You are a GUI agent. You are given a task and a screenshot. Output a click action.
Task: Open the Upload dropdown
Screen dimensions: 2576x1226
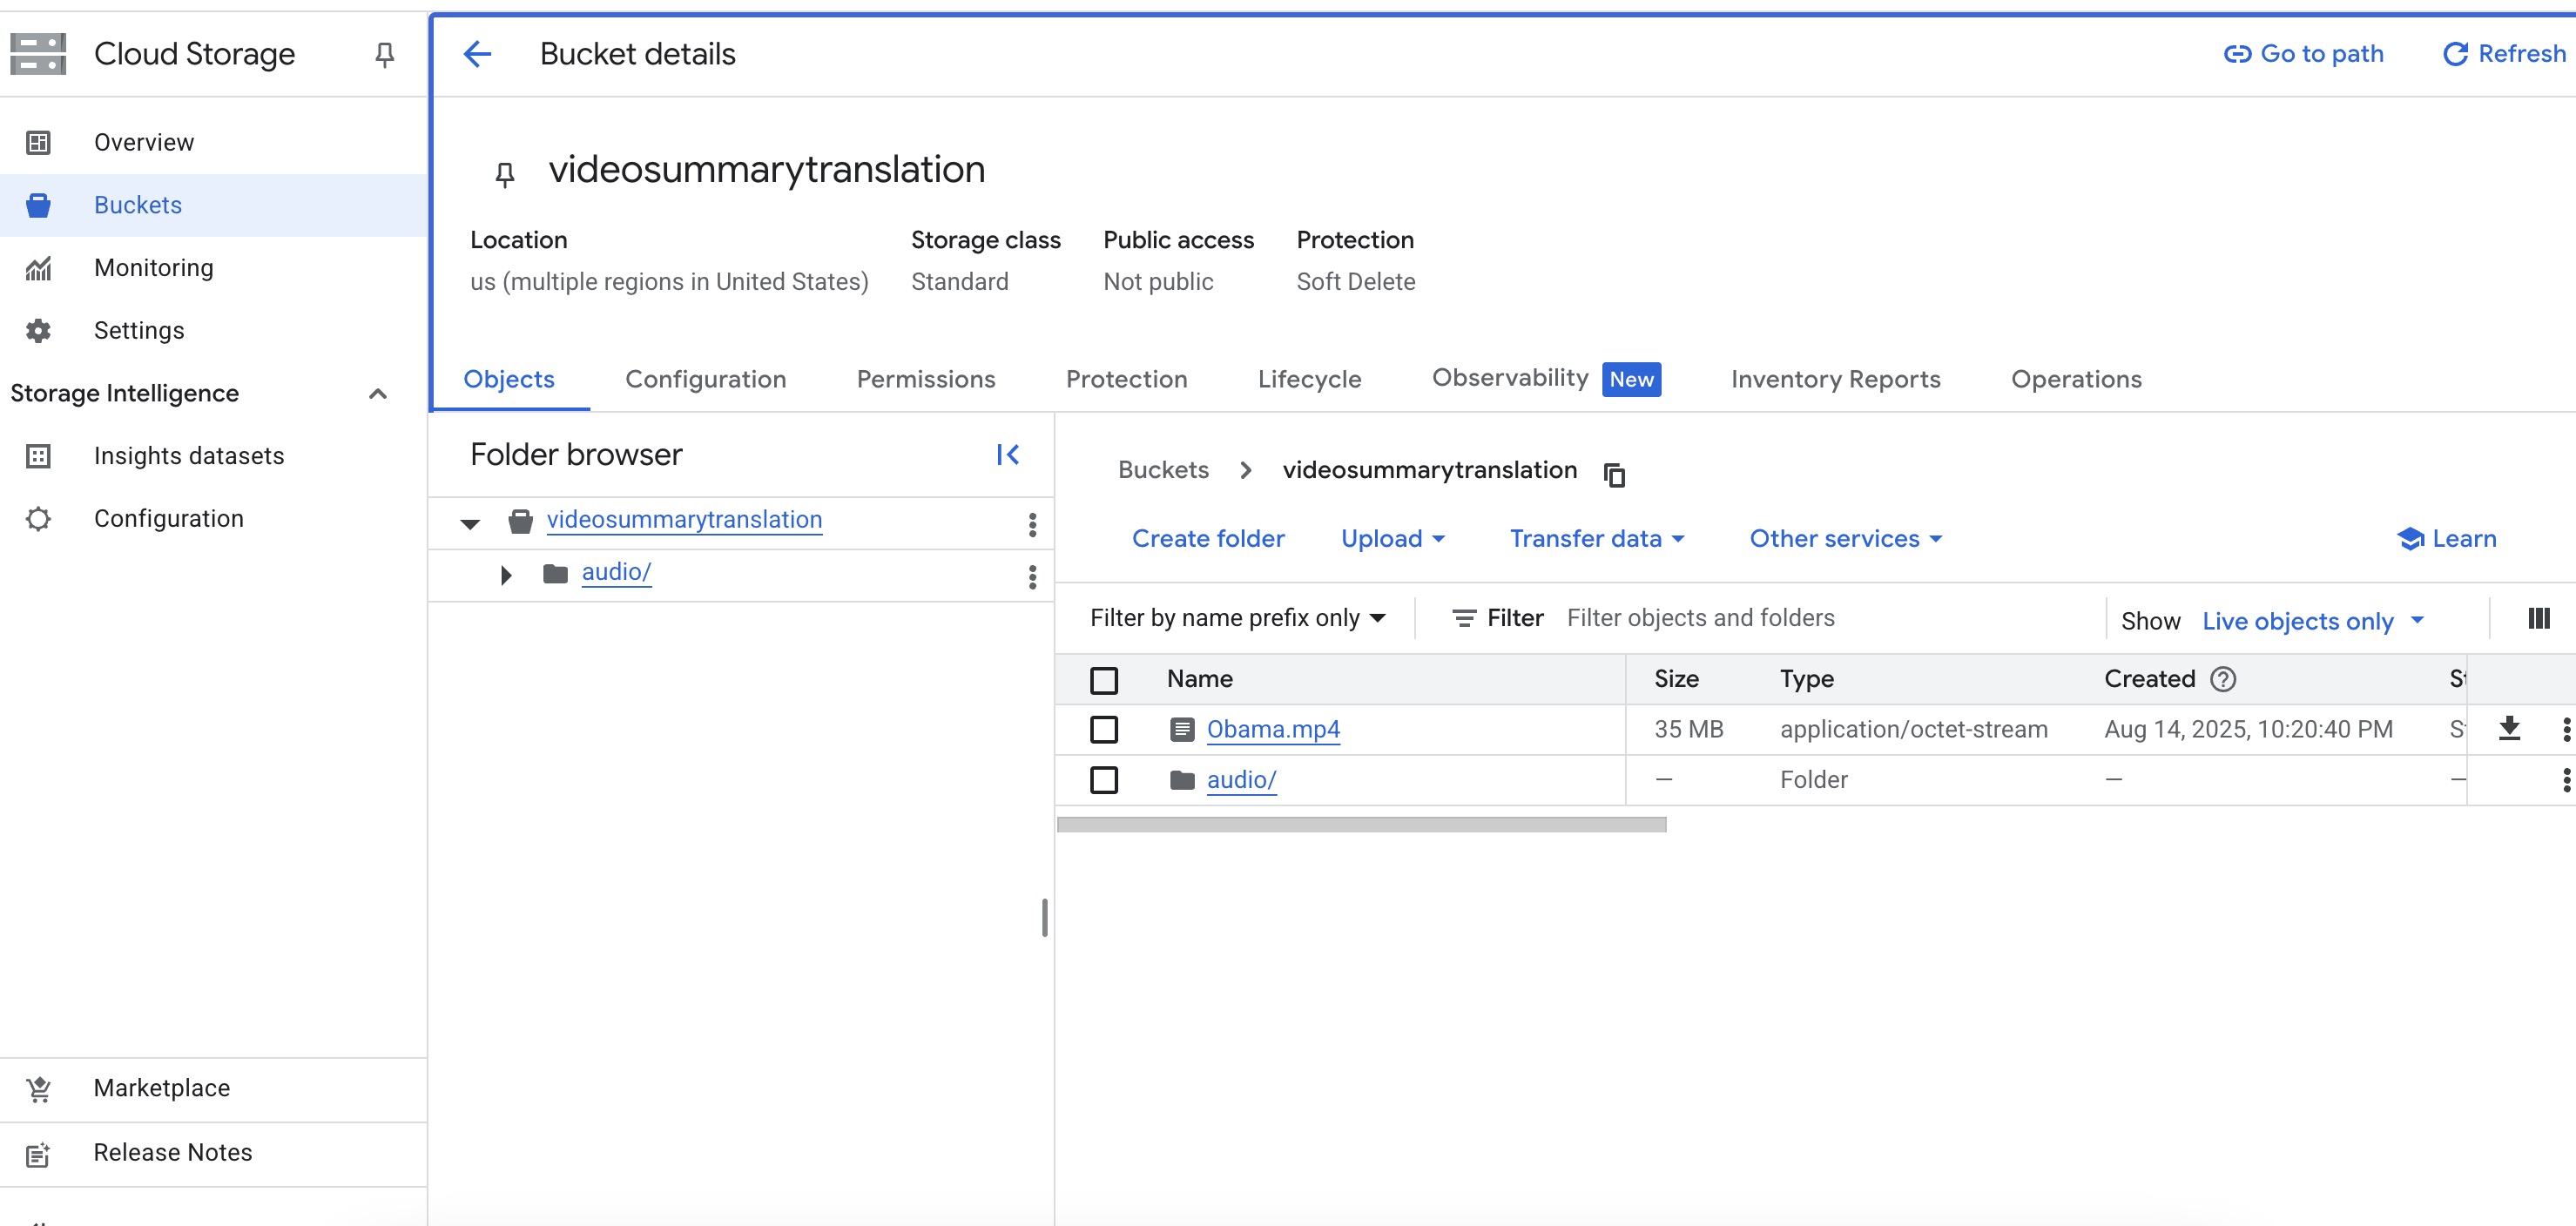coord(1392,539)
